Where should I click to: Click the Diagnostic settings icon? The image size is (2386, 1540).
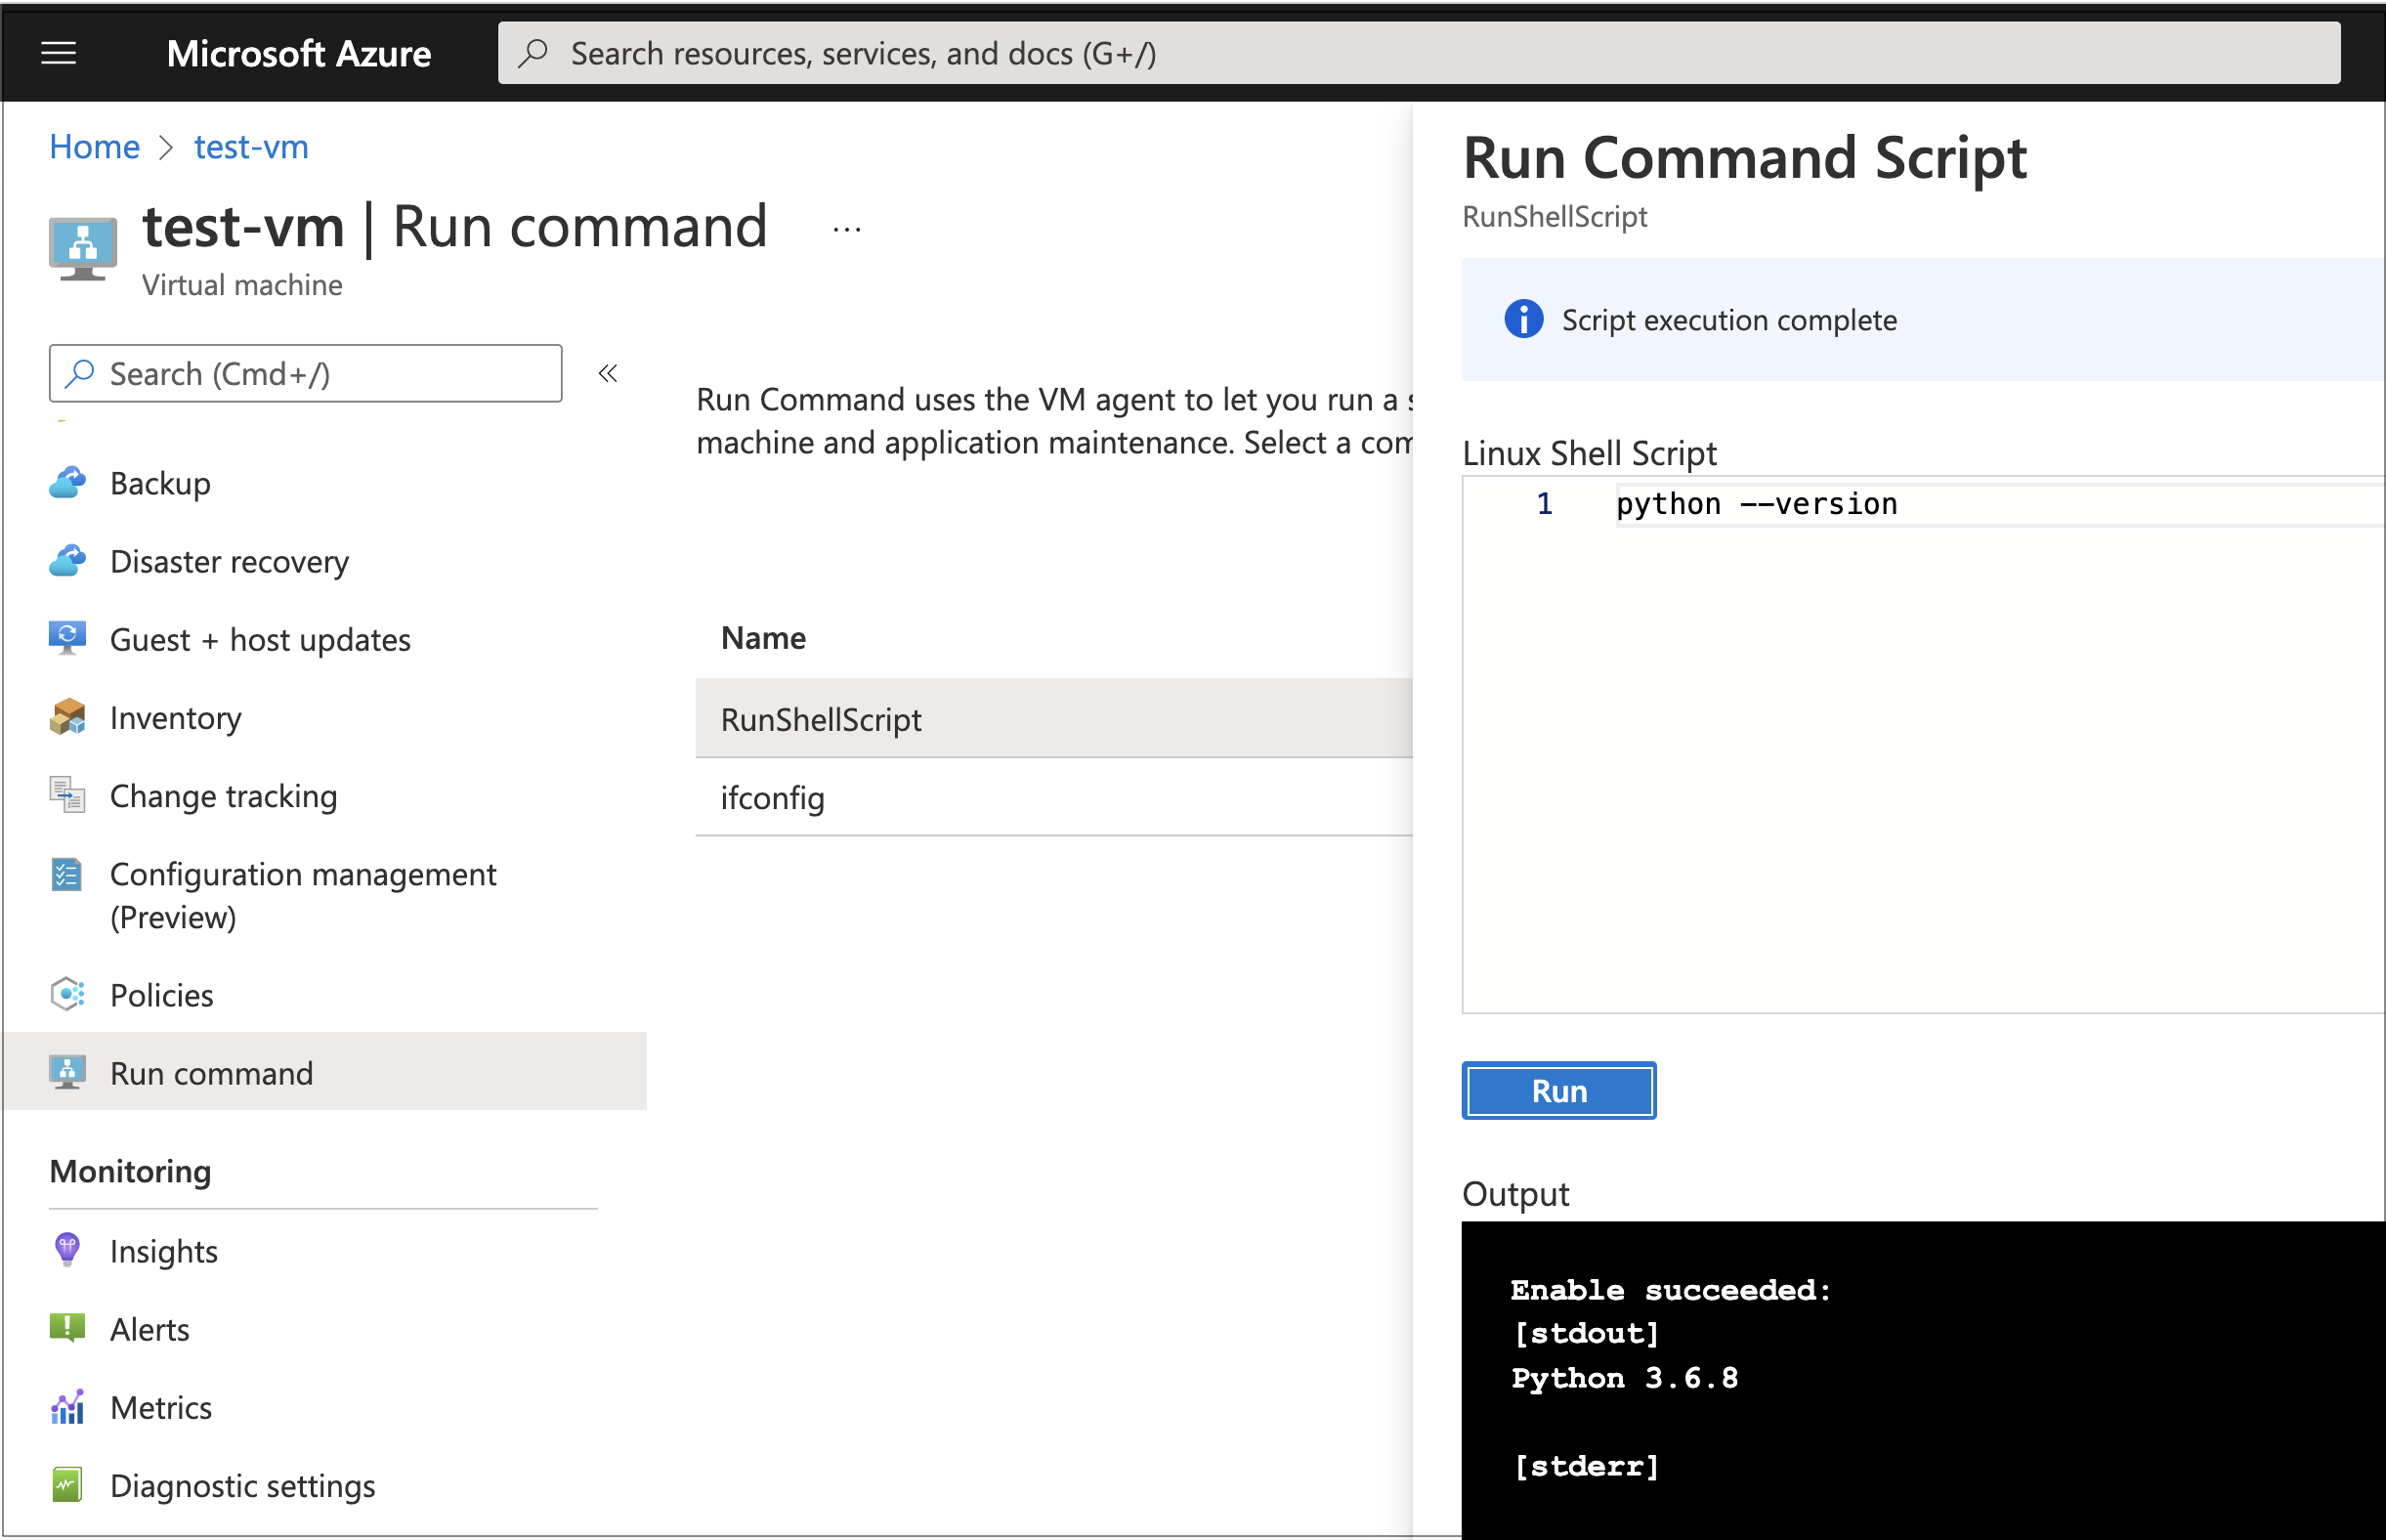coord(67,1485)
